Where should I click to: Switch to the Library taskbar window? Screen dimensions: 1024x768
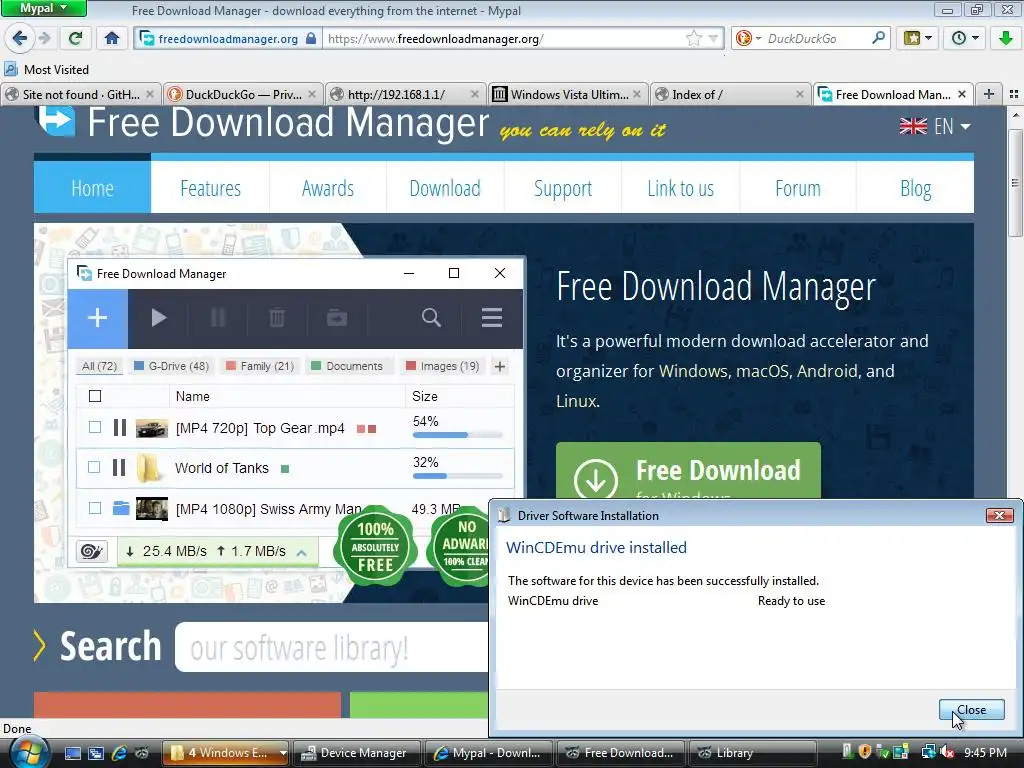point(753,753)
